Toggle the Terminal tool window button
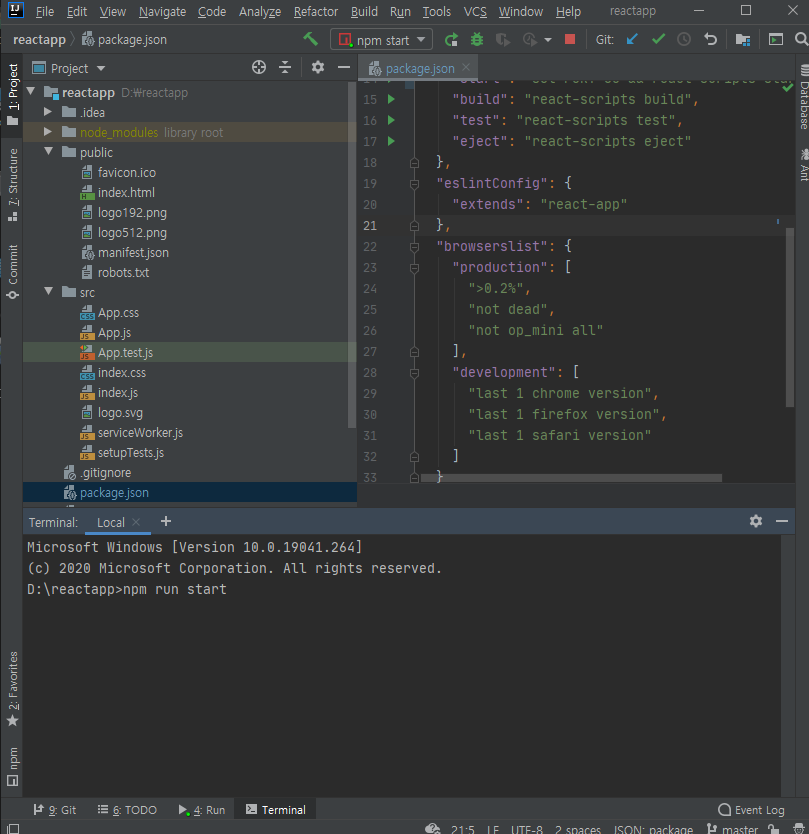 [x=276, y=810]
